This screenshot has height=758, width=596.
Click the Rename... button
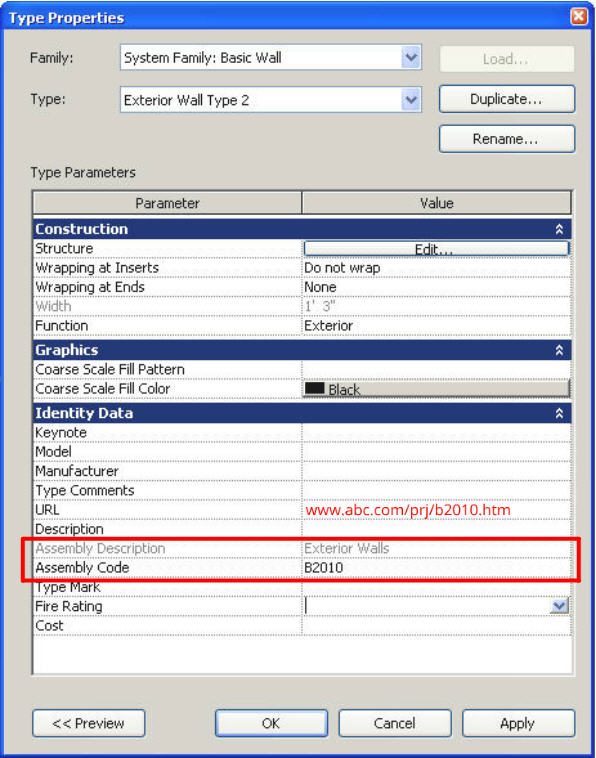point(507,139)
